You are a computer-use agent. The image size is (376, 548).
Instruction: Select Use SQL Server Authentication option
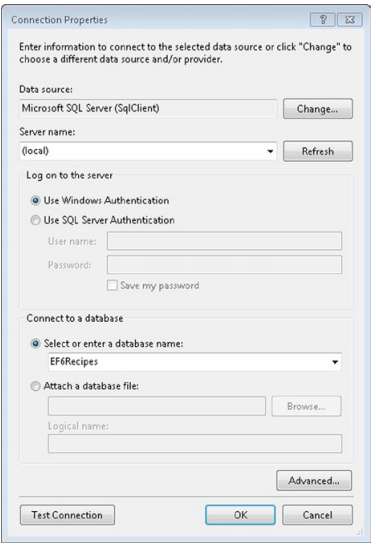tap(35, 220)
